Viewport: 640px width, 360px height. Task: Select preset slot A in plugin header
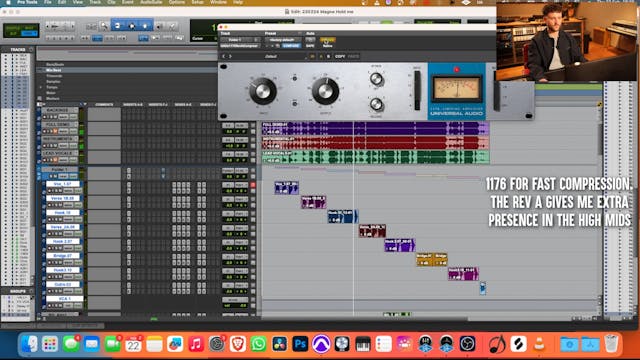click(x=321, y=56)
